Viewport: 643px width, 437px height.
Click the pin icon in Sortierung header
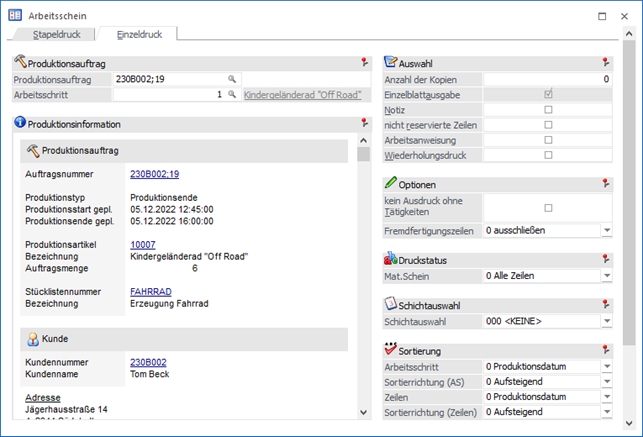606,351
